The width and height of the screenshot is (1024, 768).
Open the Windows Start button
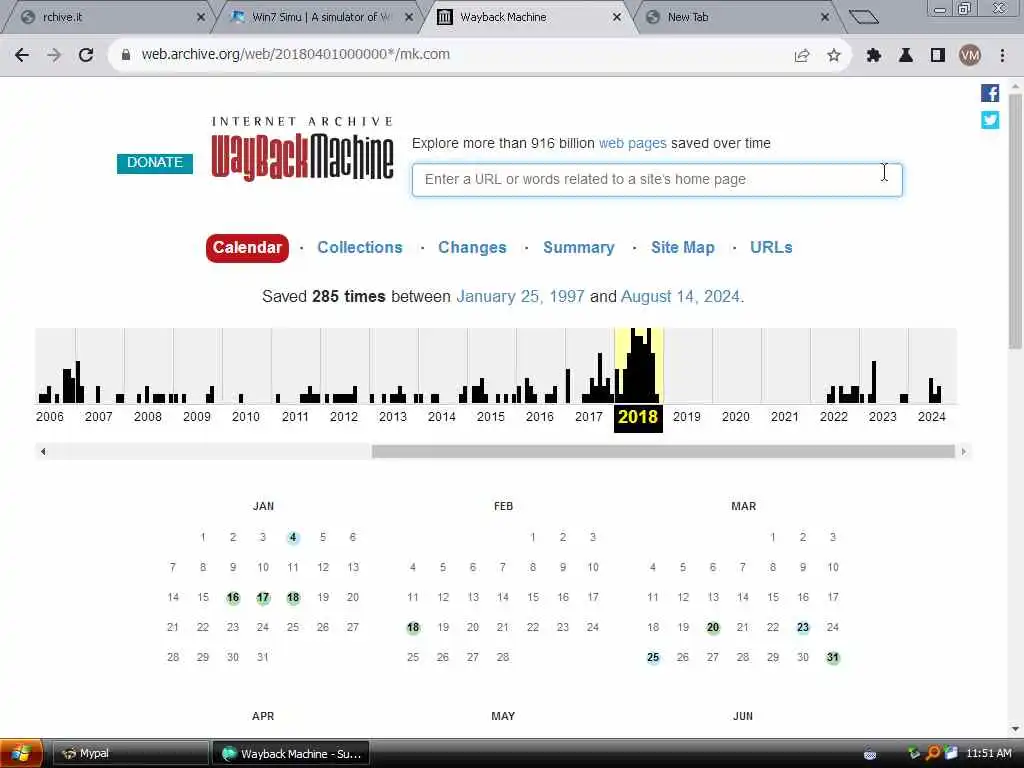[21, 754]
